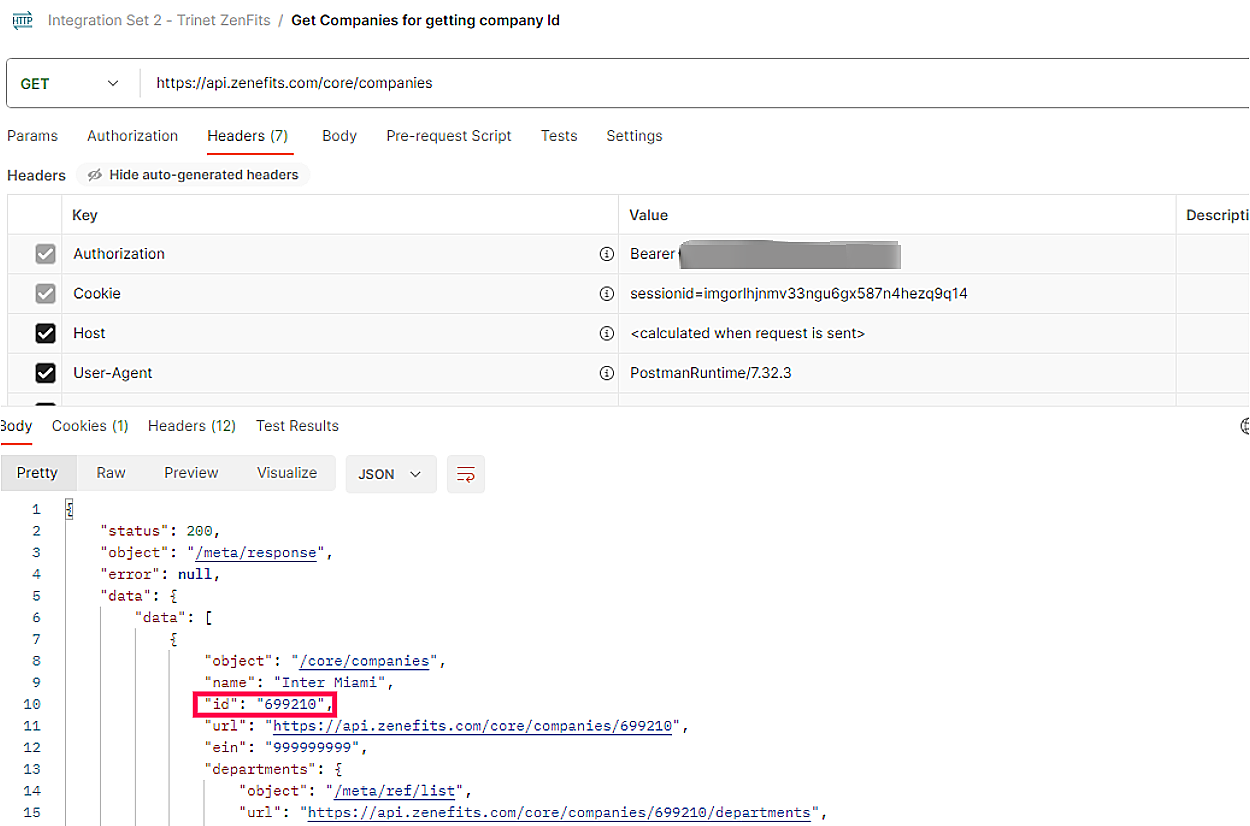This screenshot has width=1250, height=826.
Task: Click the HTTP request icon in breadcrumb
Action: [22, 20]
